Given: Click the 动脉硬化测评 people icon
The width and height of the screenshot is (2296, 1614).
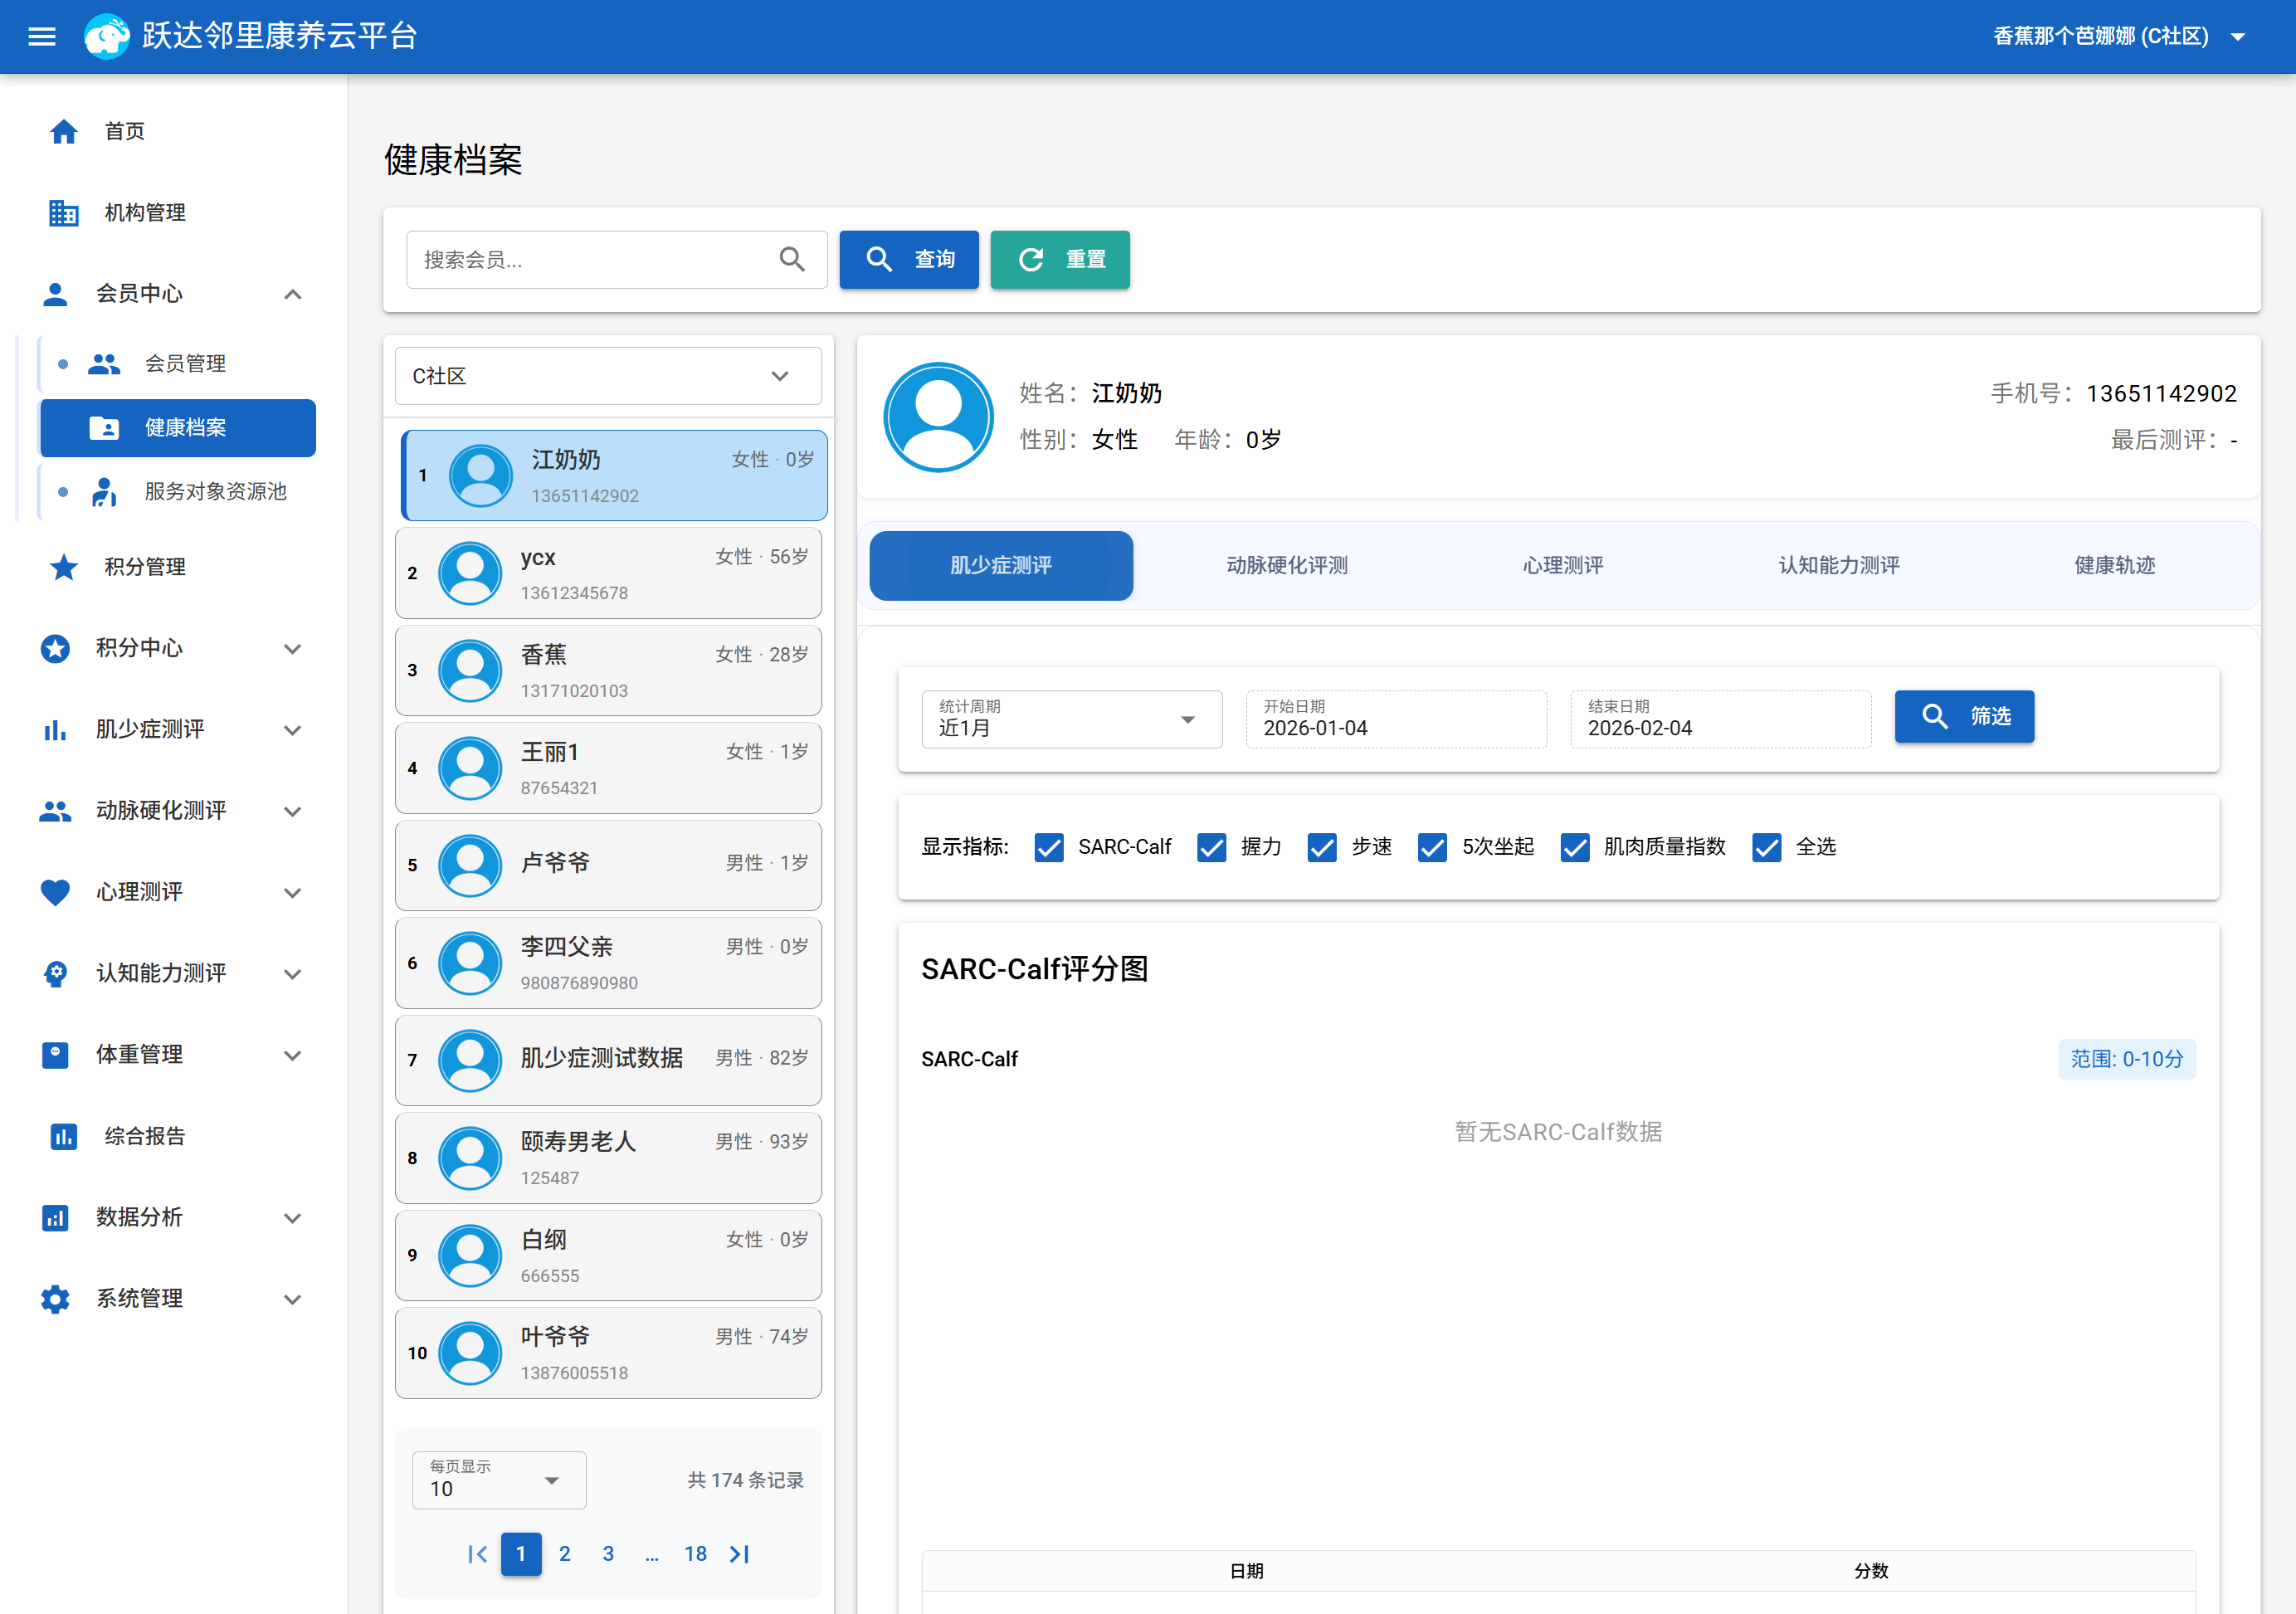Looking at the screenshot, I should tap(56, 811).
